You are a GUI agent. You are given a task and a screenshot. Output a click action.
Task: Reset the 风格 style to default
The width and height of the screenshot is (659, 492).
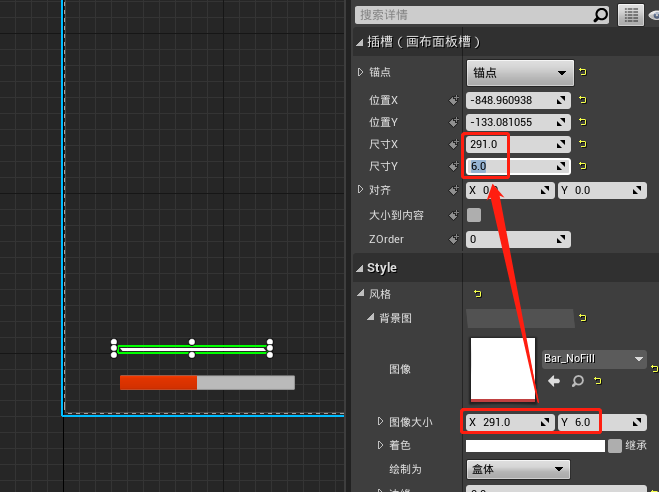click(477, 294)
